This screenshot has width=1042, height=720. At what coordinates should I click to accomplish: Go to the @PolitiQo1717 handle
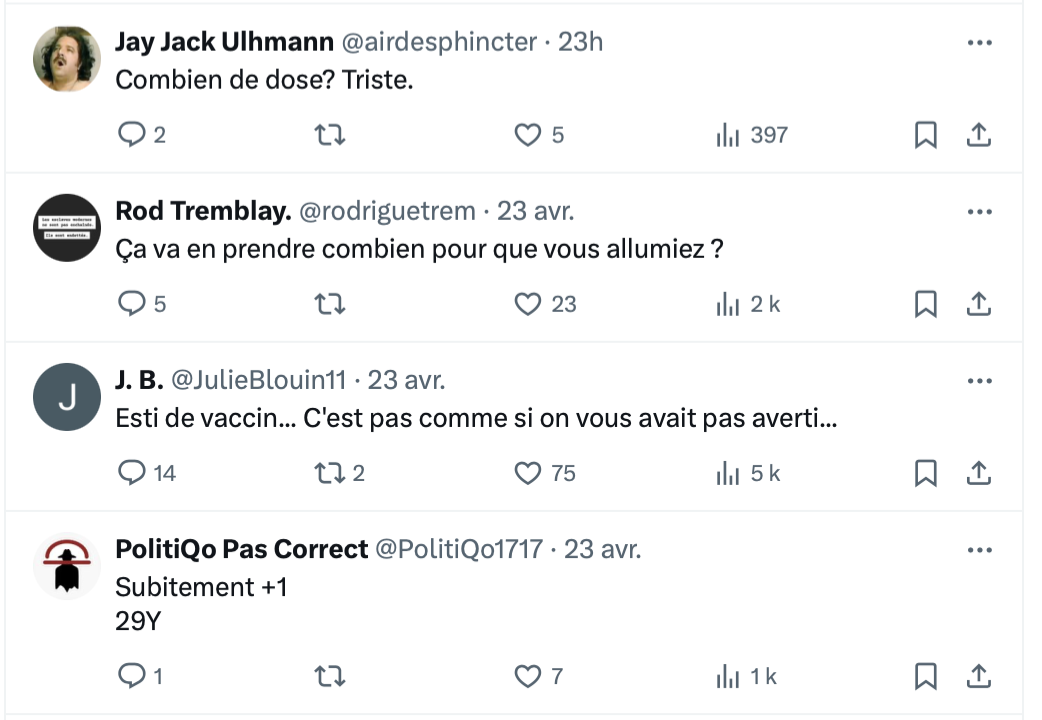[x=457, y=550]
